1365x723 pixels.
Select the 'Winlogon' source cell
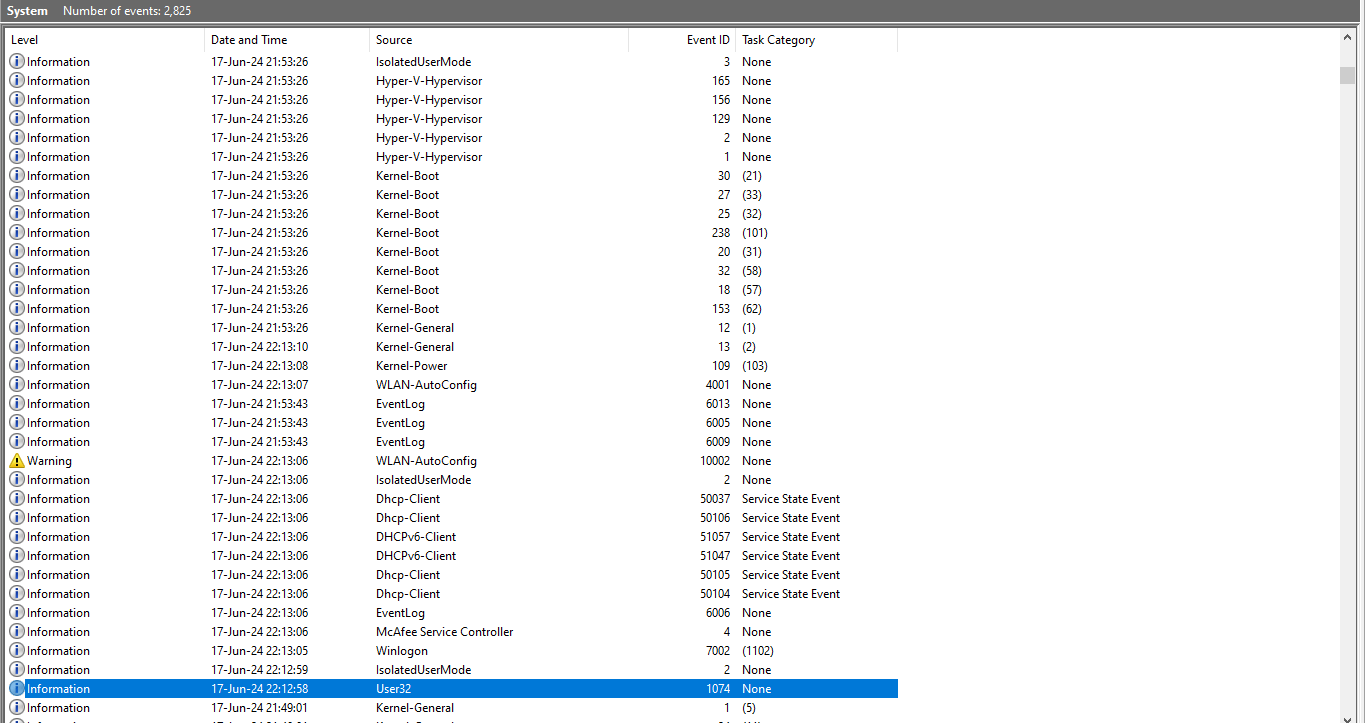point(402,651)
